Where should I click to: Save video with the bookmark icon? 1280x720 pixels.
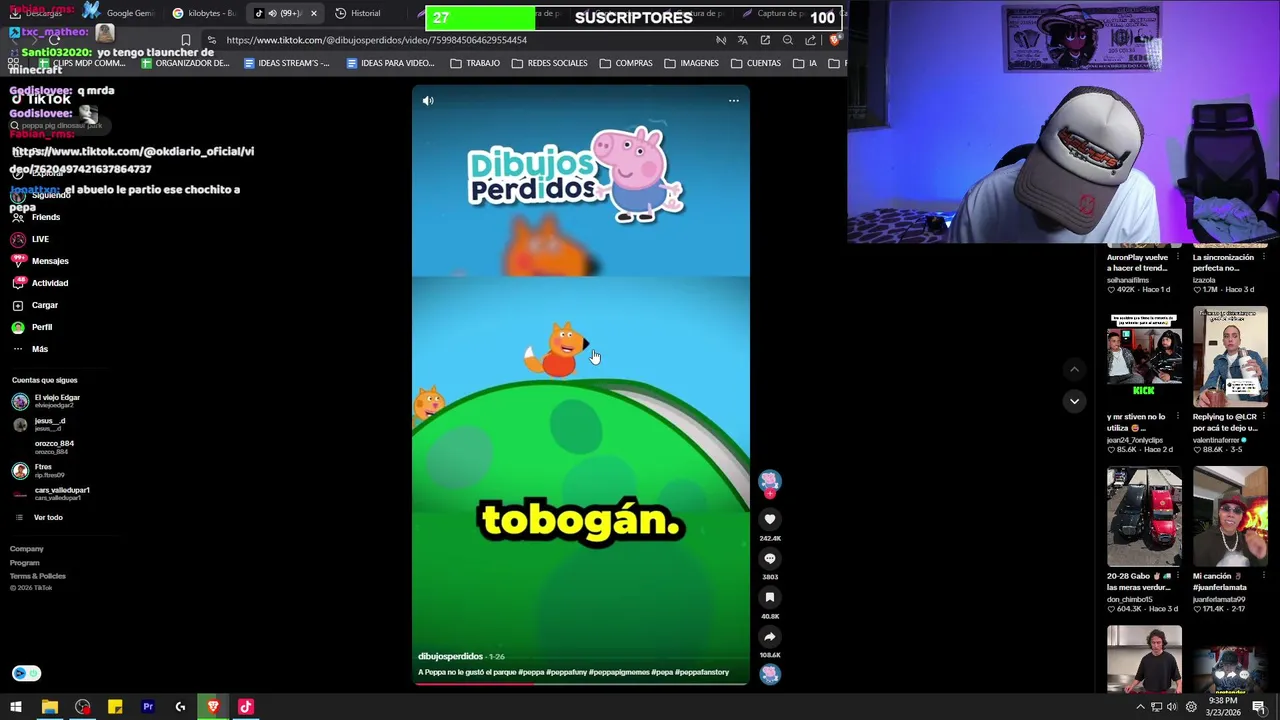770,597
